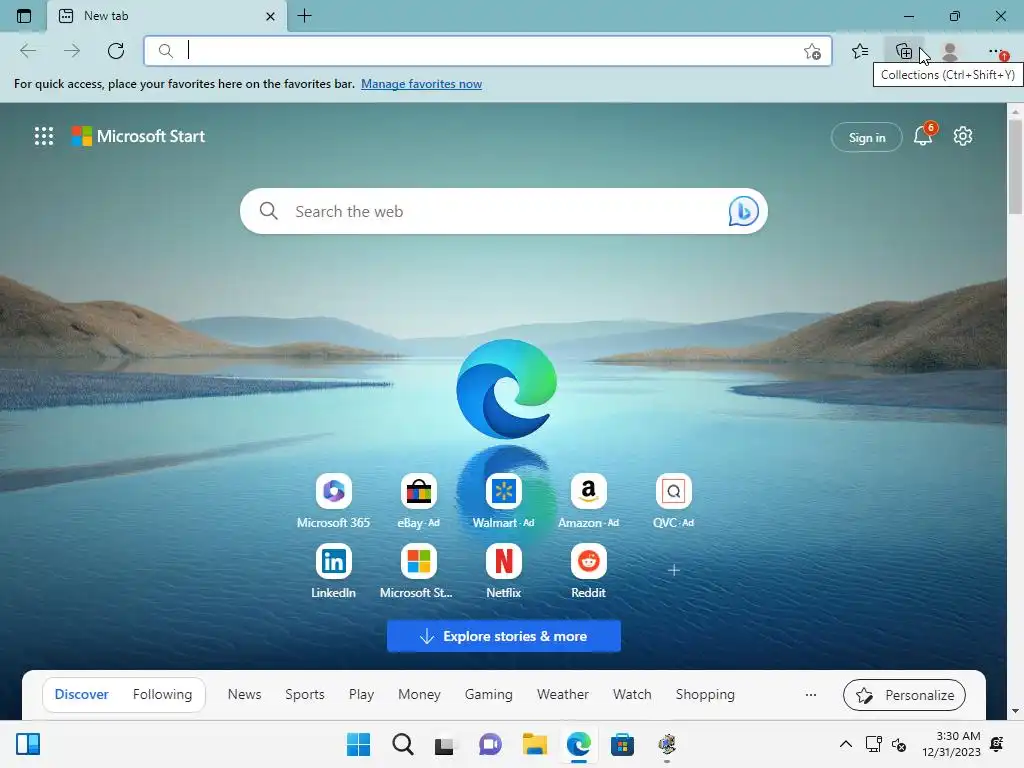1024x768 pixels.
Task: Refresh the current page
Action: [116, 50]
